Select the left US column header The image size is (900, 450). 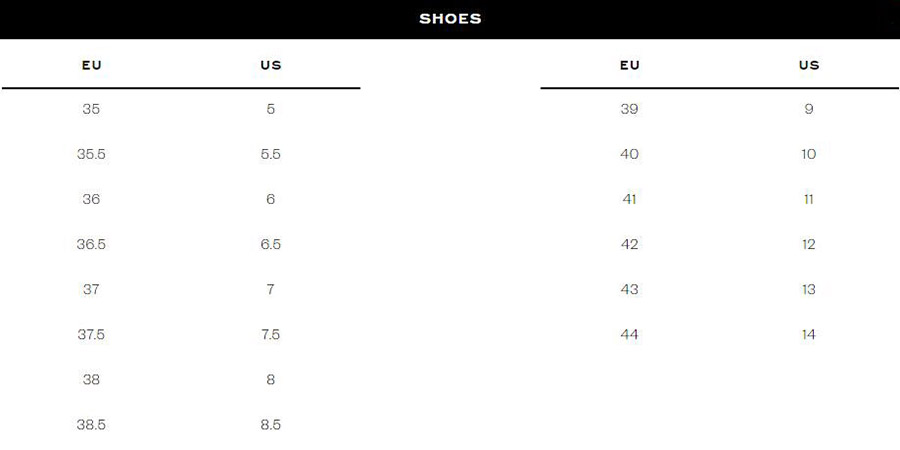[x=271, y=65]
